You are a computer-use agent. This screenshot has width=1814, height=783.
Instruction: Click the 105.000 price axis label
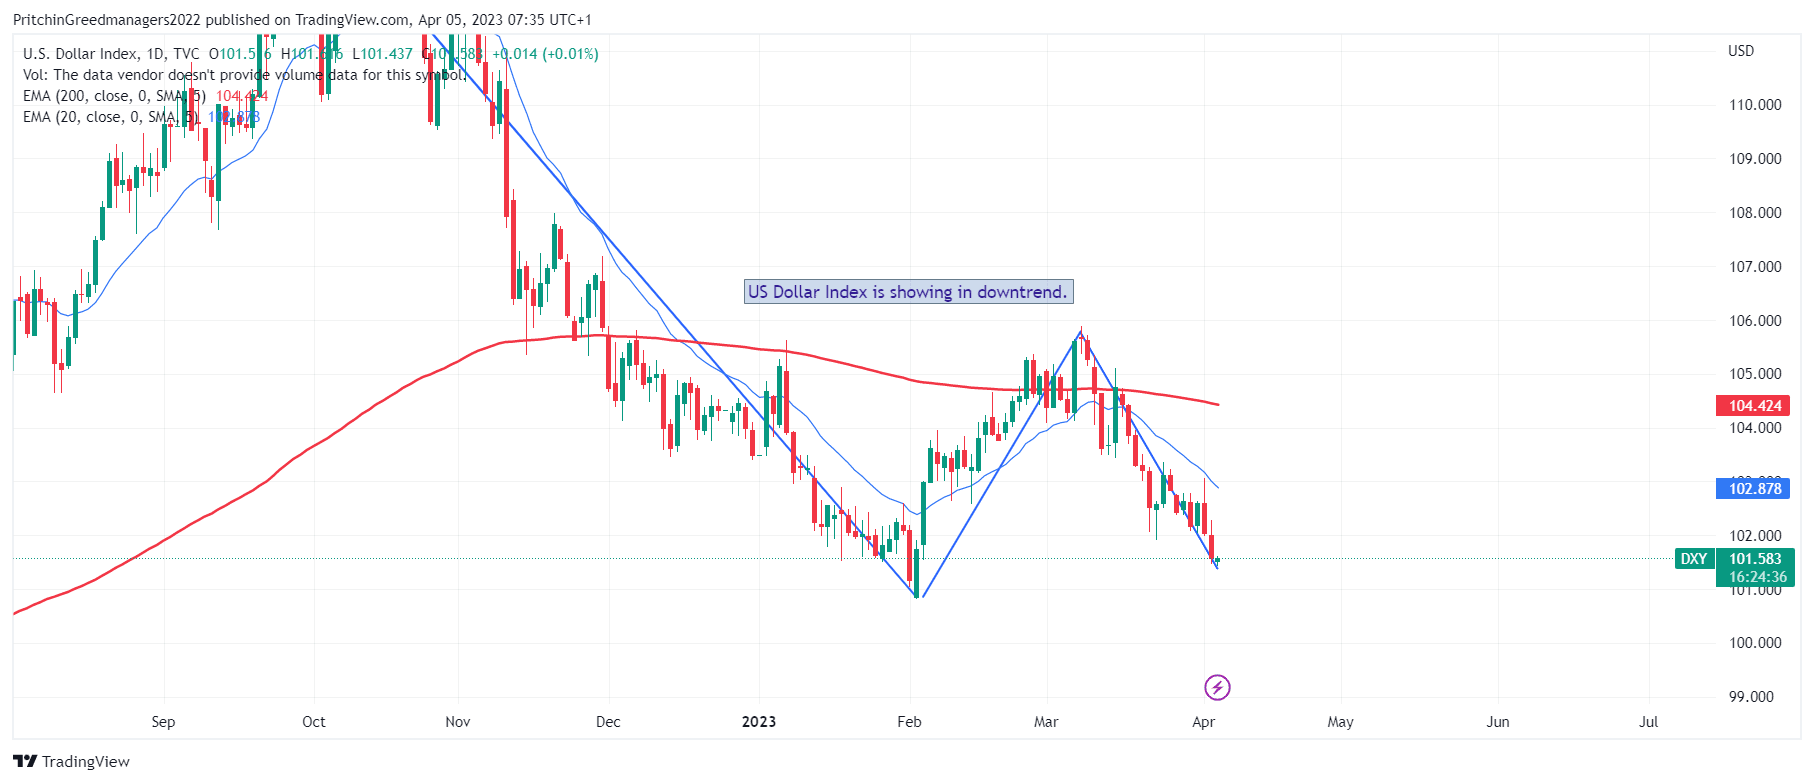[1755, 374]
